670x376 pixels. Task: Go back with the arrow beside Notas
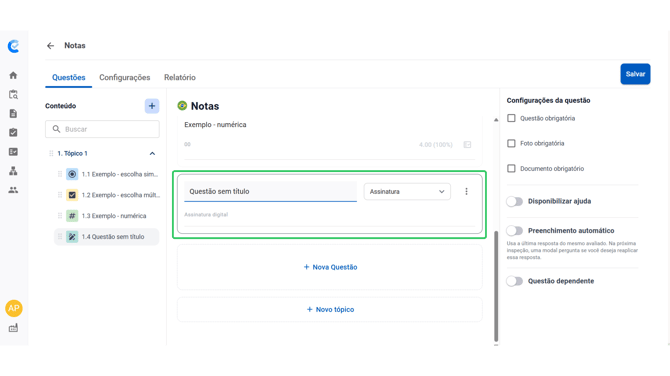click(x=50, y=46)
